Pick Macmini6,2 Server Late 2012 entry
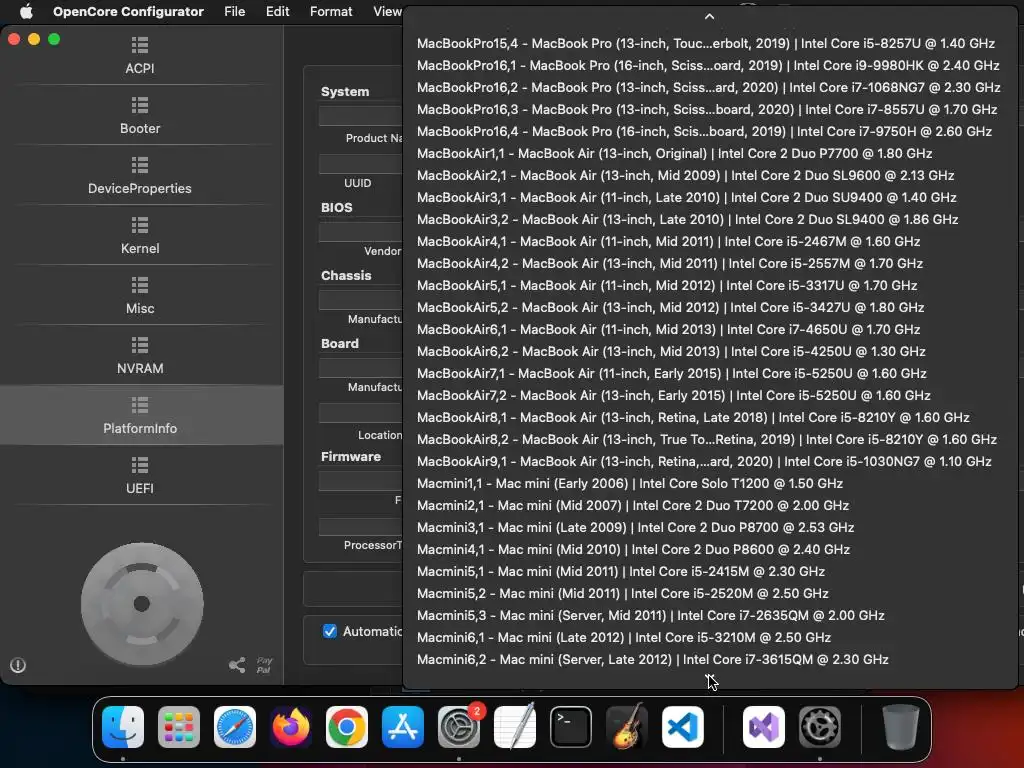Screen dimensions: 1024x768 coord(710,659)
